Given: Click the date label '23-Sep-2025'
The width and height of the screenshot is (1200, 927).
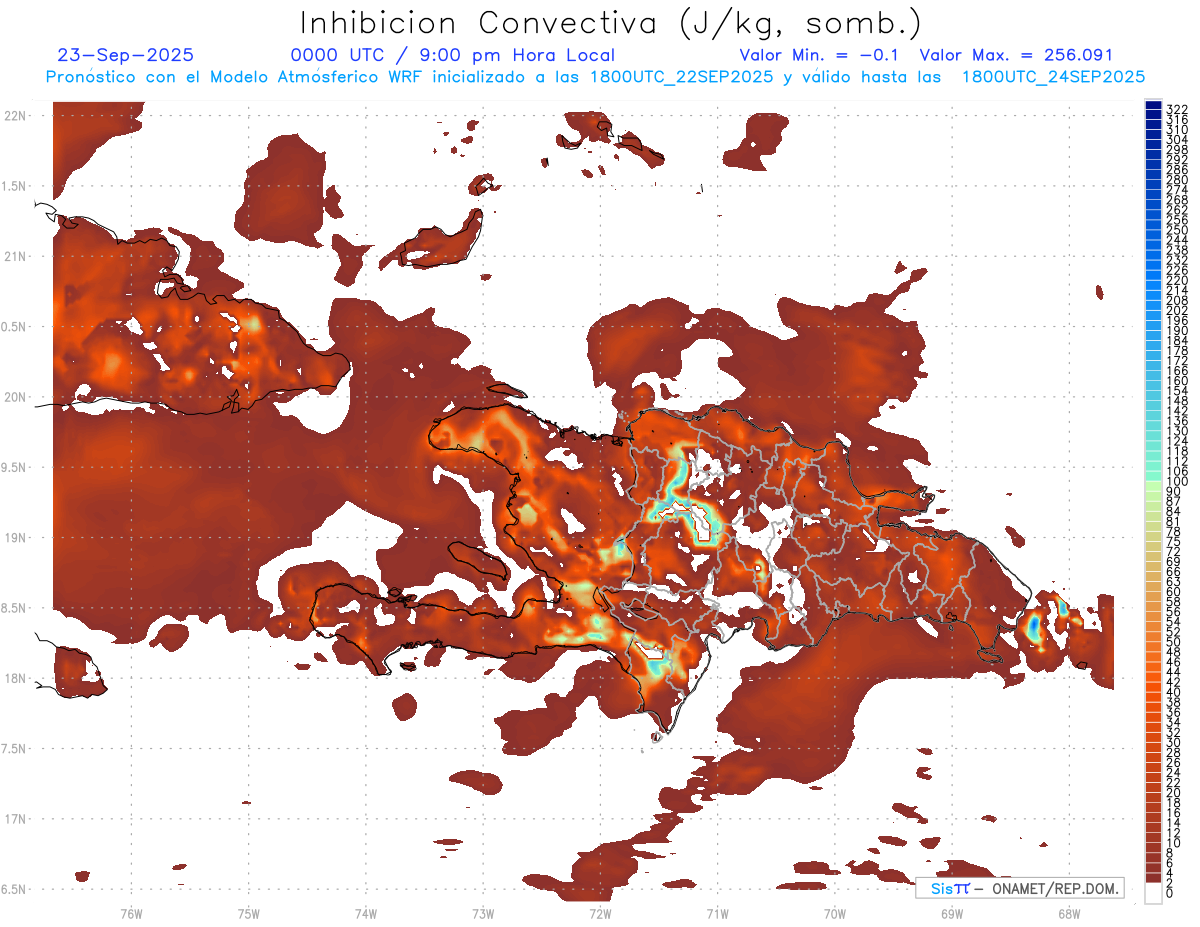Looking at the screenshot, I should pos(126,56).
